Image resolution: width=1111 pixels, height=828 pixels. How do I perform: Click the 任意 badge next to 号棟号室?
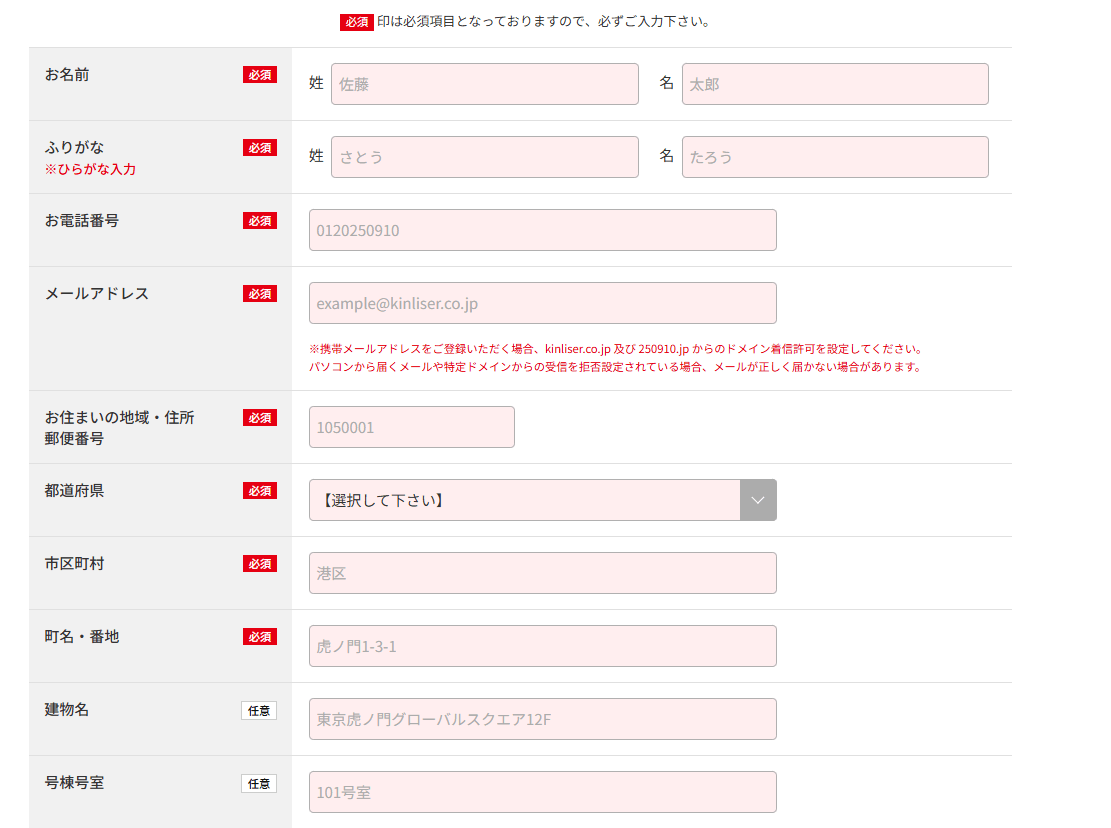(x=259, y=784)
